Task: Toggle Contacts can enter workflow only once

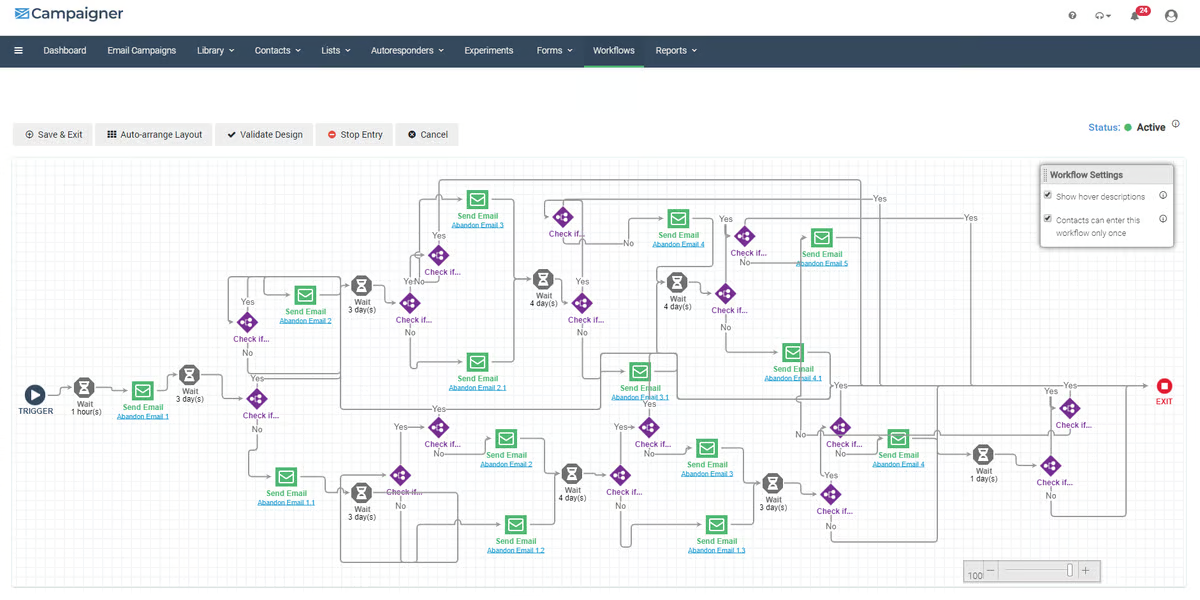Action: point(1048,219)
